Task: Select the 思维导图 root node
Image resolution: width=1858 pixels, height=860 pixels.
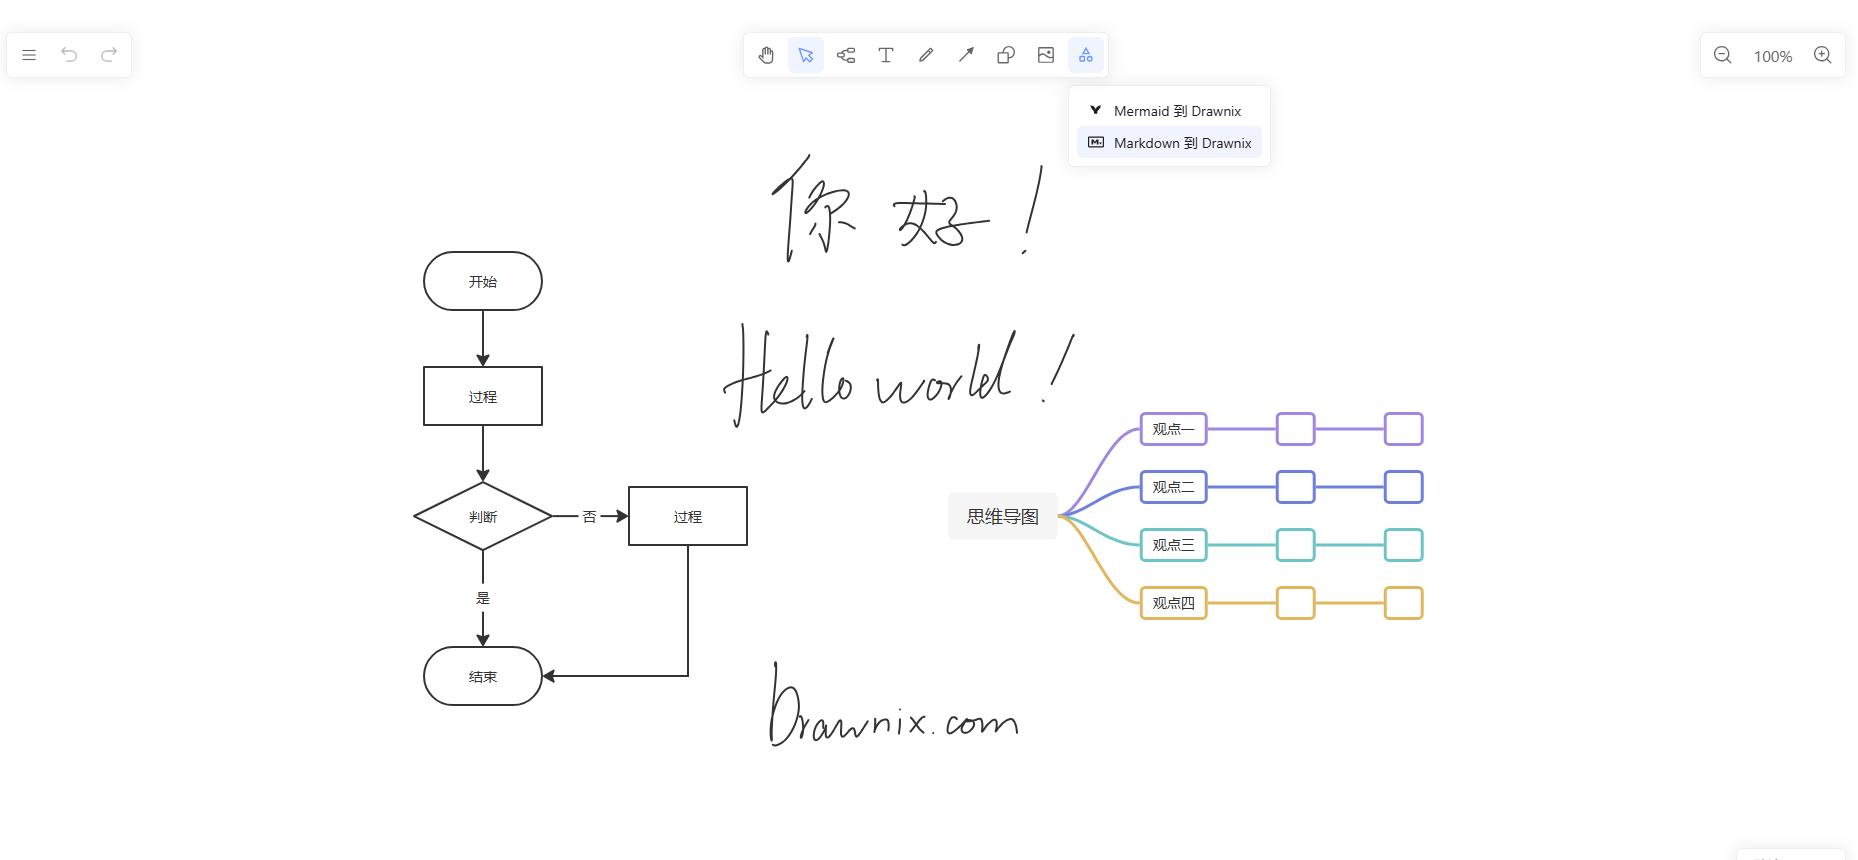Action: tap(1003, 516)
